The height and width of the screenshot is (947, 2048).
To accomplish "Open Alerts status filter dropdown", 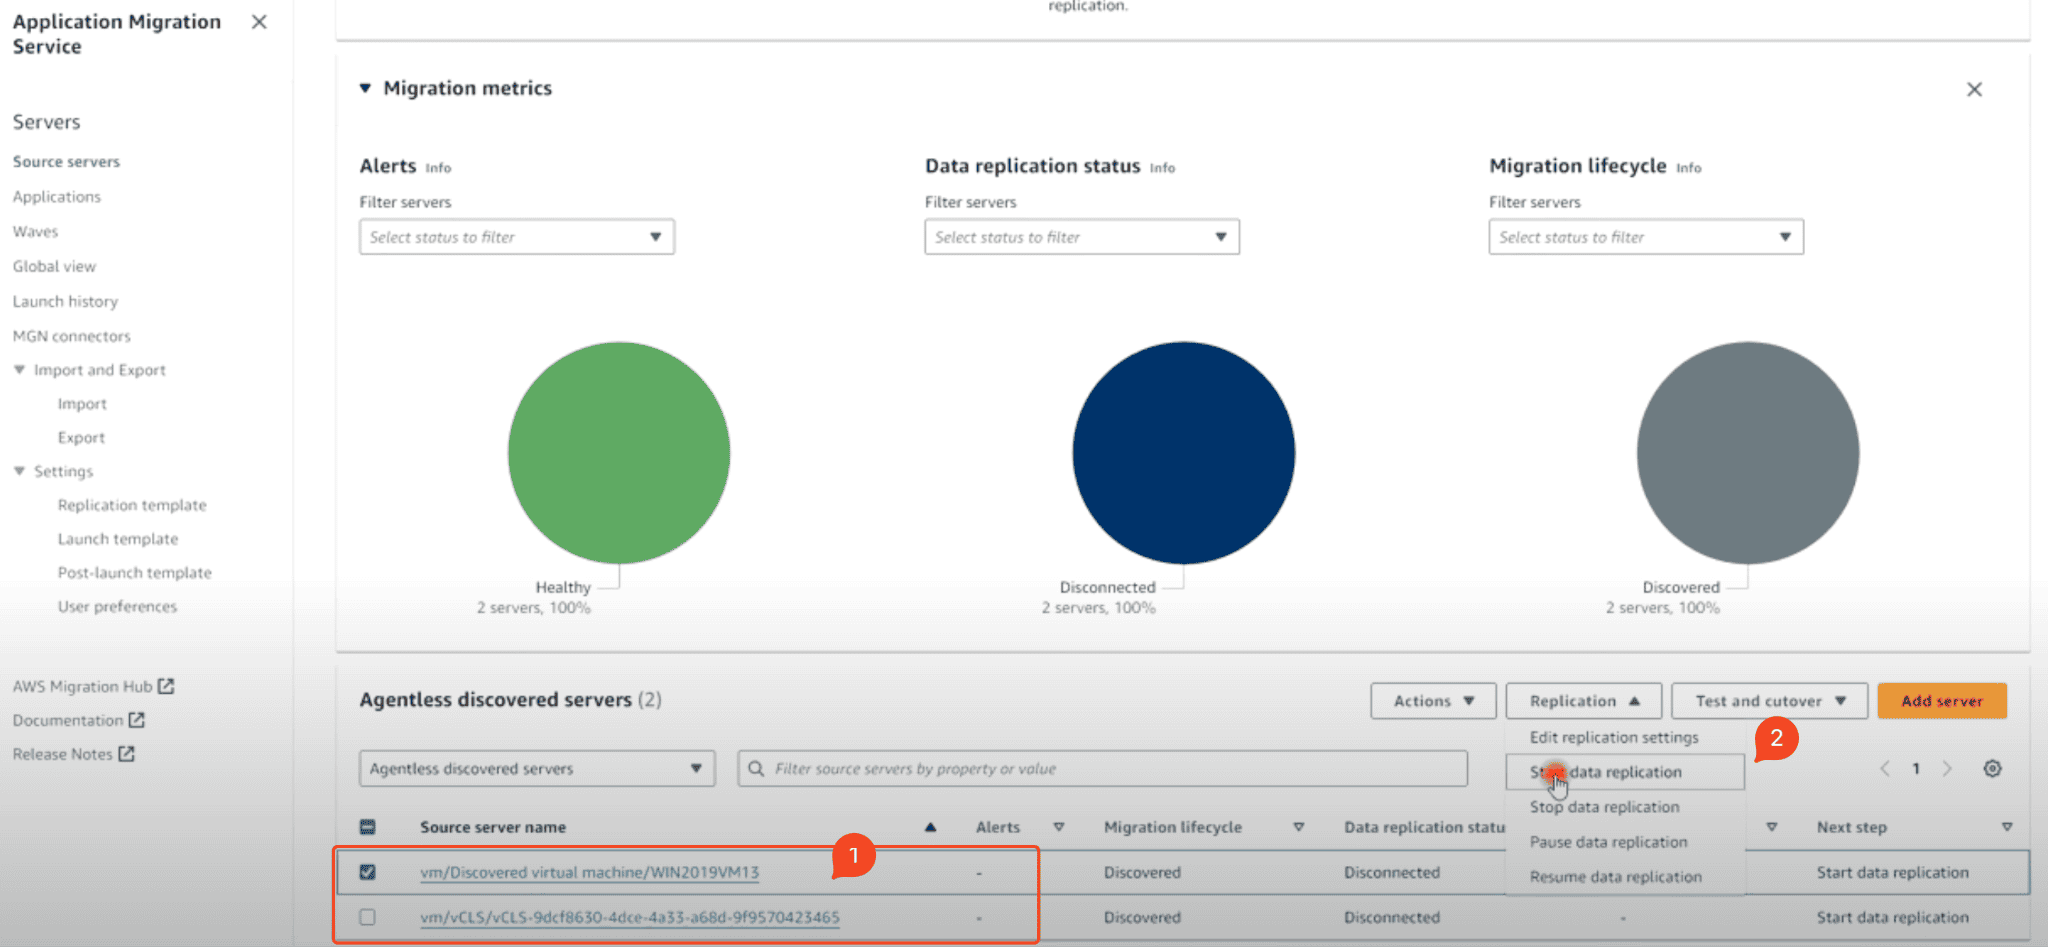I will 517,237.
